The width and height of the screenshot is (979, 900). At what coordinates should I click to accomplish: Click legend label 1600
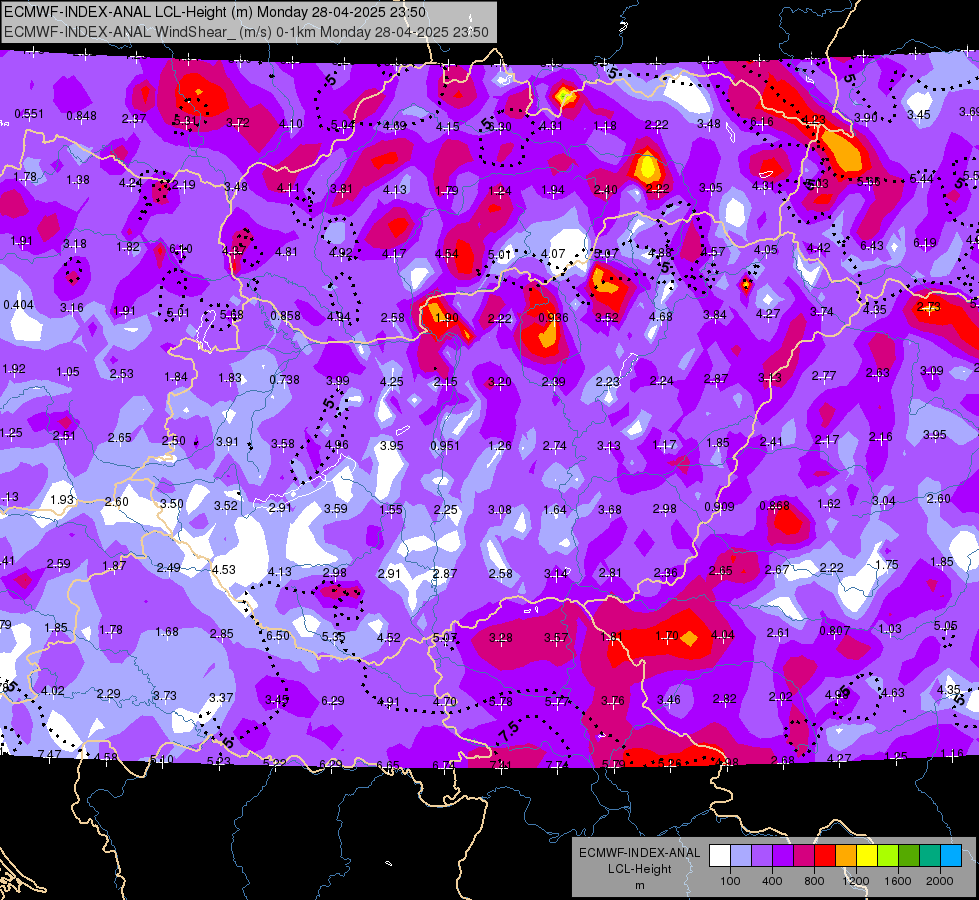(898, 881)
